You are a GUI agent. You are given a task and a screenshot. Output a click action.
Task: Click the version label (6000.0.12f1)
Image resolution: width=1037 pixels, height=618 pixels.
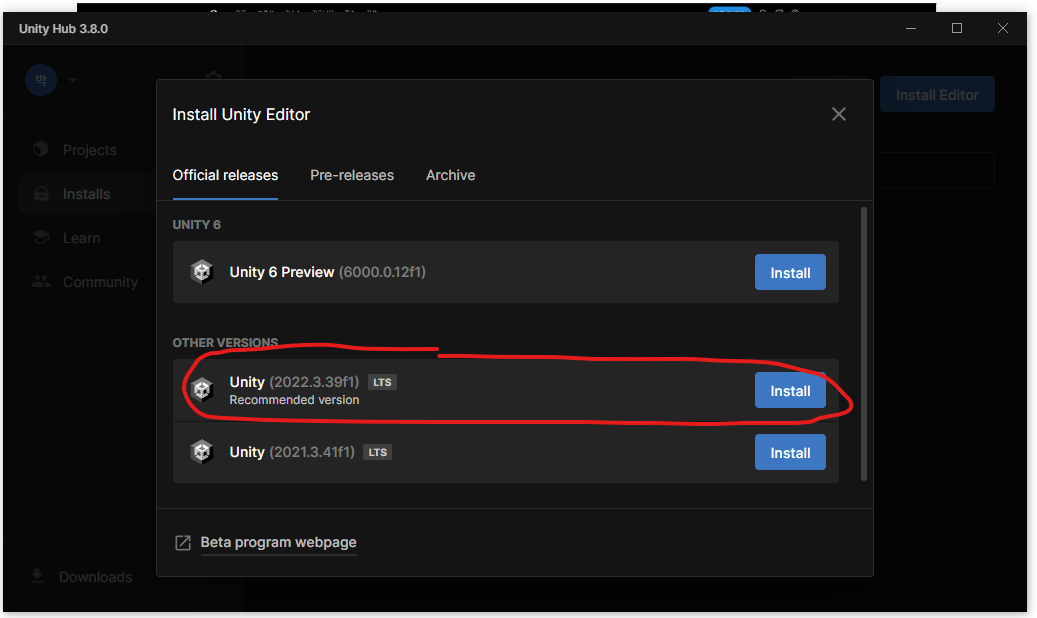click(x=382, y=272)
